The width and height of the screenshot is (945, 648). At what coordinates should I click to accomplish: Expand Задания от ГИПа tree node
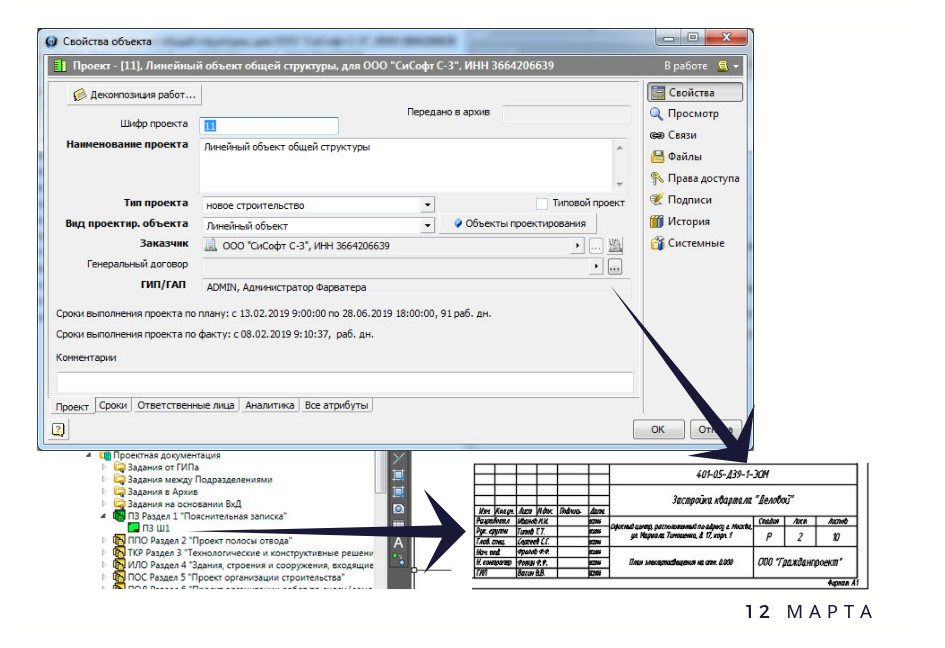click(x=103, y=467)
